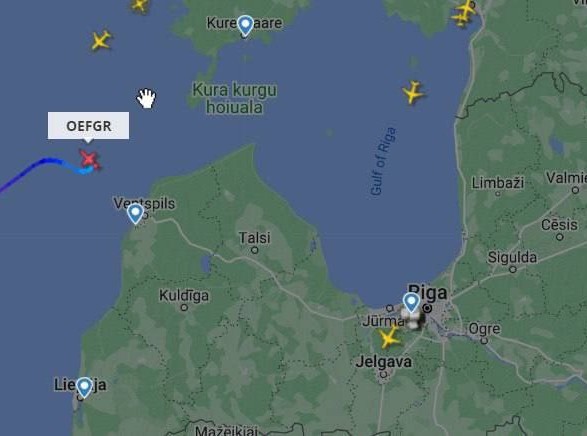Open the Liepaja airport pin
Image resolution: width=587 pixels, height=436 pixels.
[84, 387]
